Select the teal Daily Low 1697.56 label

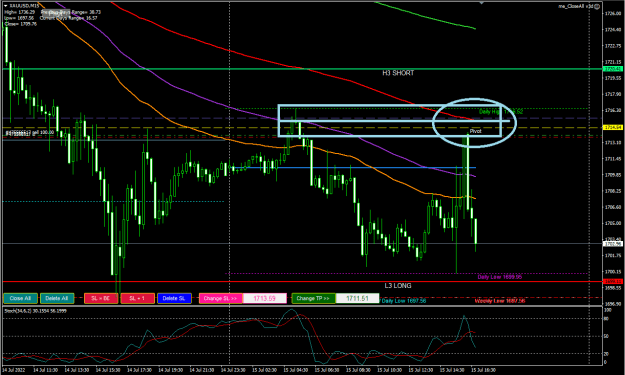coord(404,301)
